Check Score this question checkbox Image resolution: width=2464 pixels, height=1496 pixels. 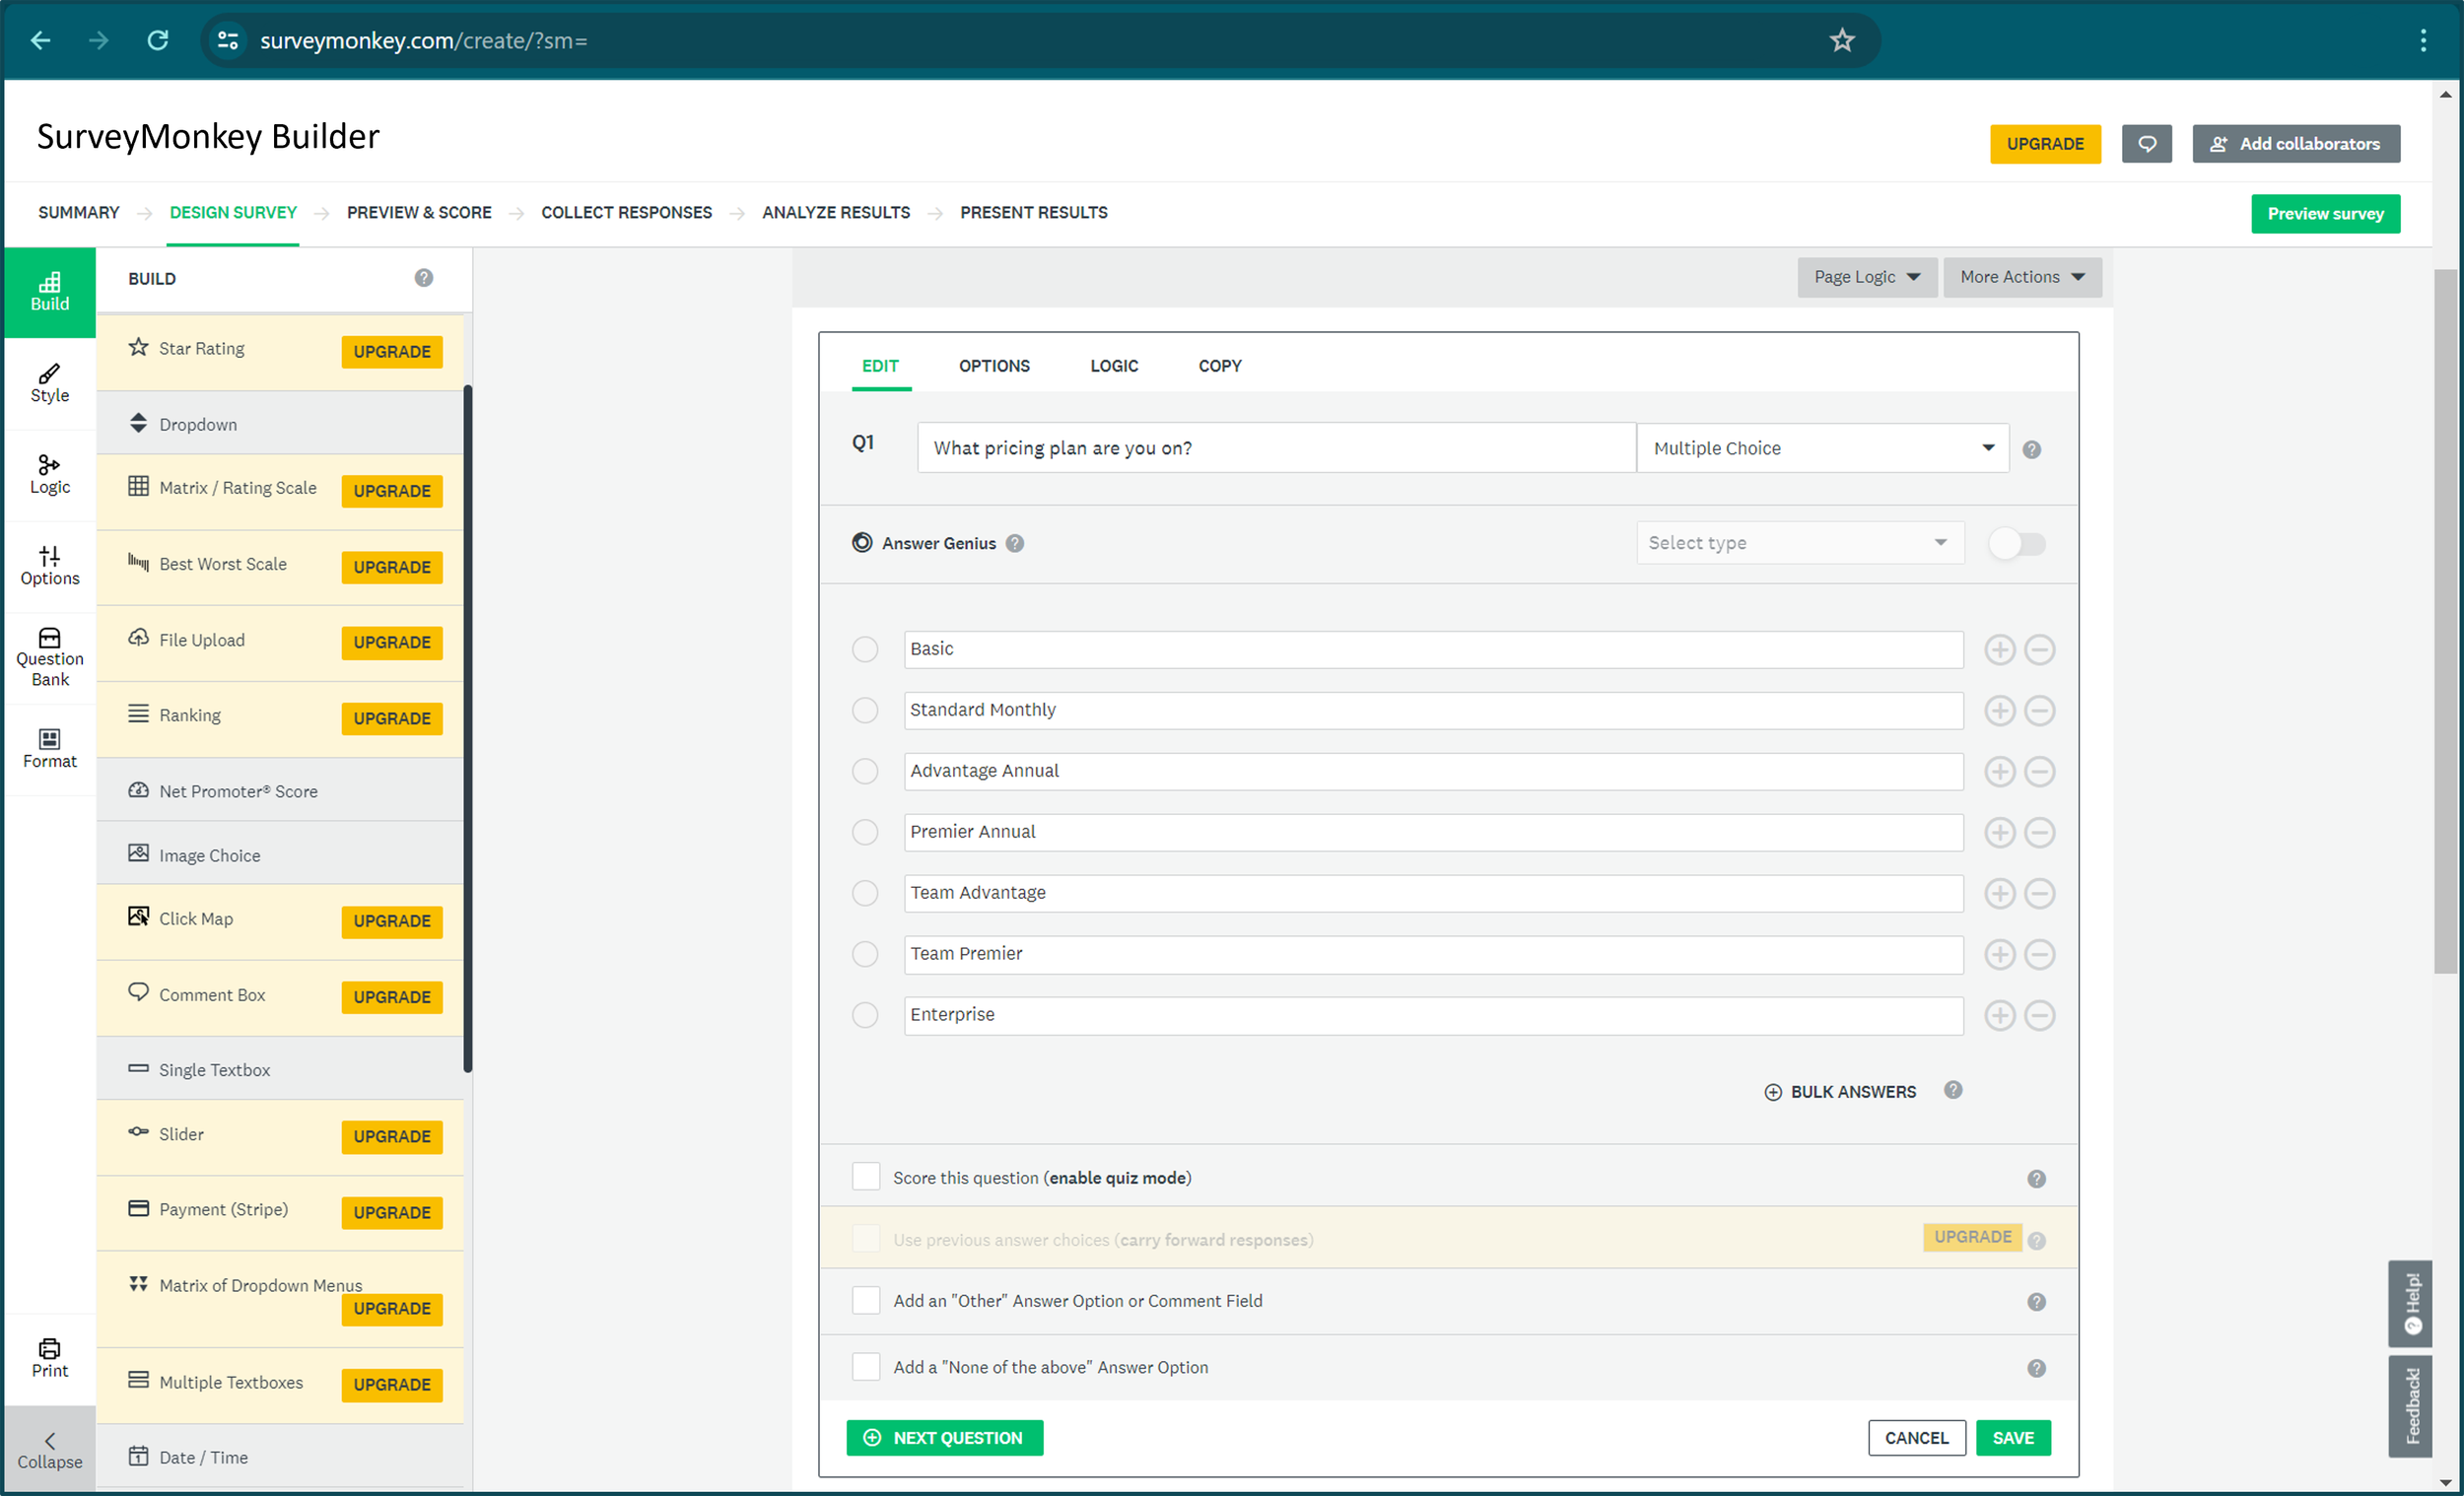point(865,1177)
